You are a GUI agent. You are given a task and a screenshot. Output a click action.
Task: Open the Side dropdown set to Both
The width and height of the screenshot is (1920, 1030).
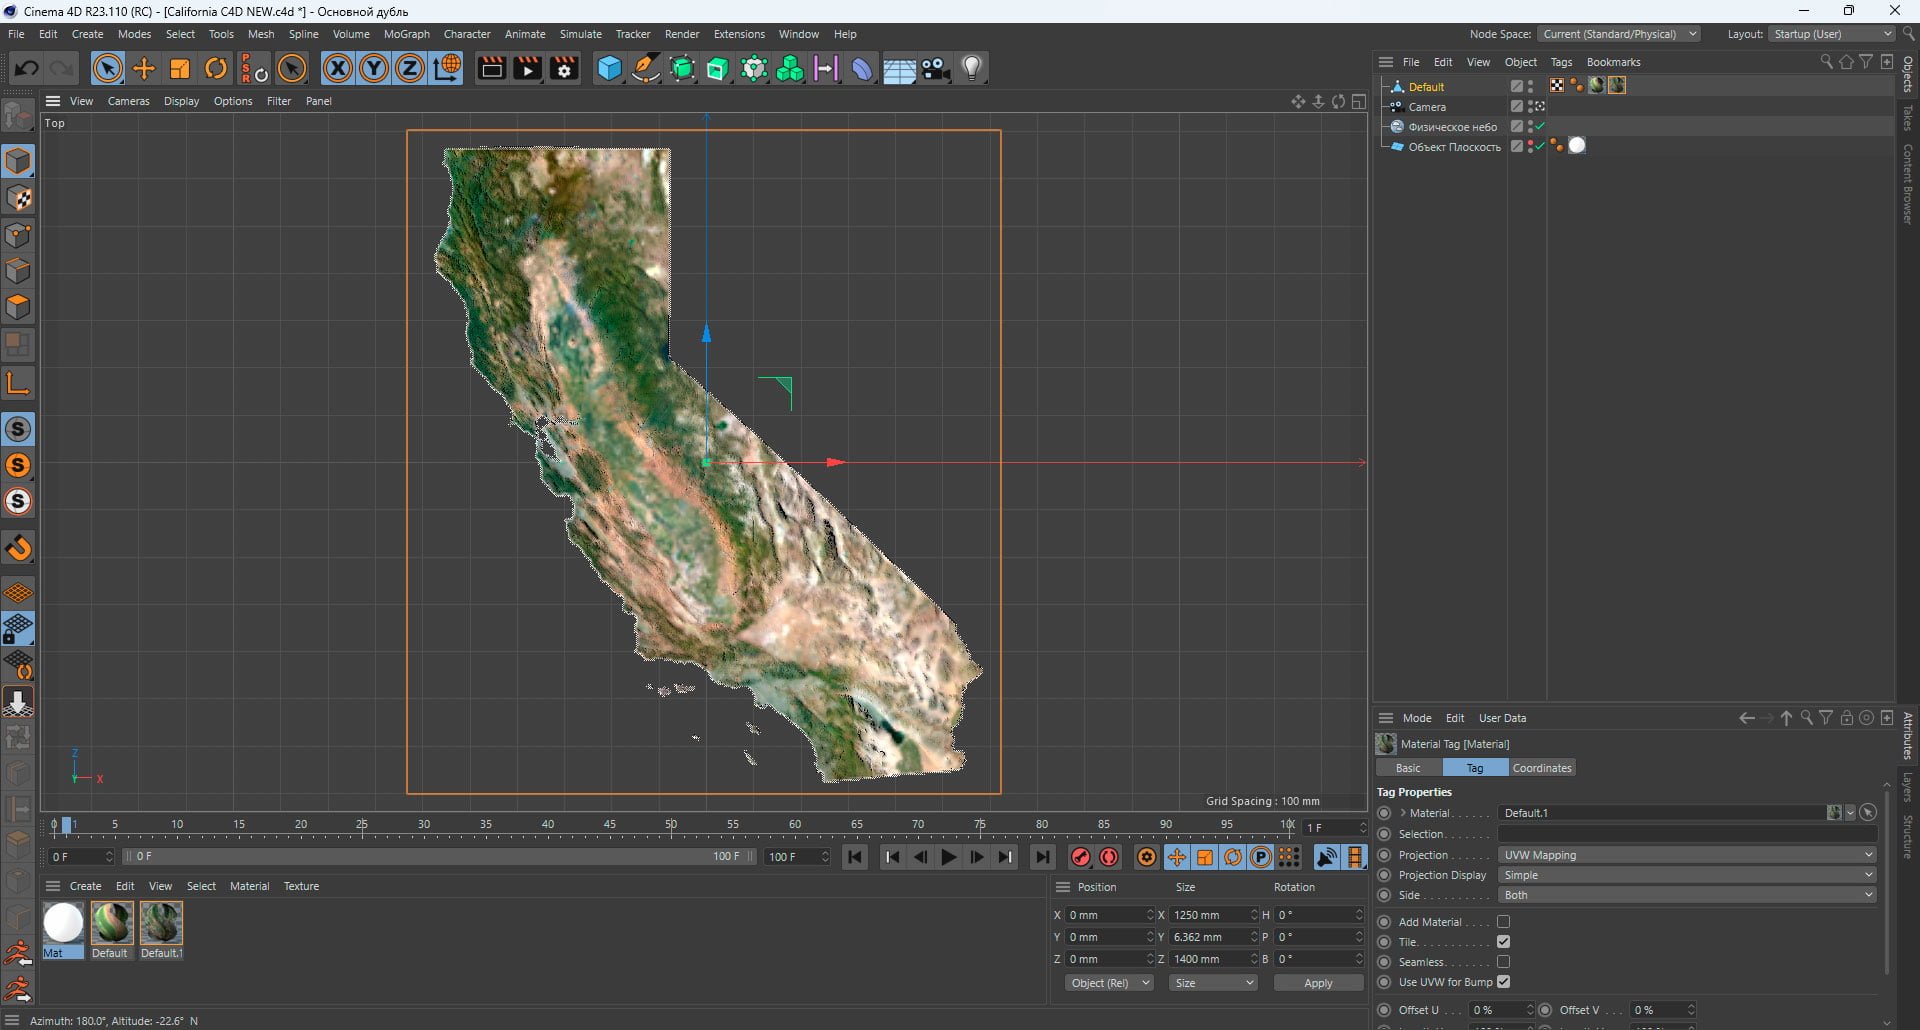1687,895
